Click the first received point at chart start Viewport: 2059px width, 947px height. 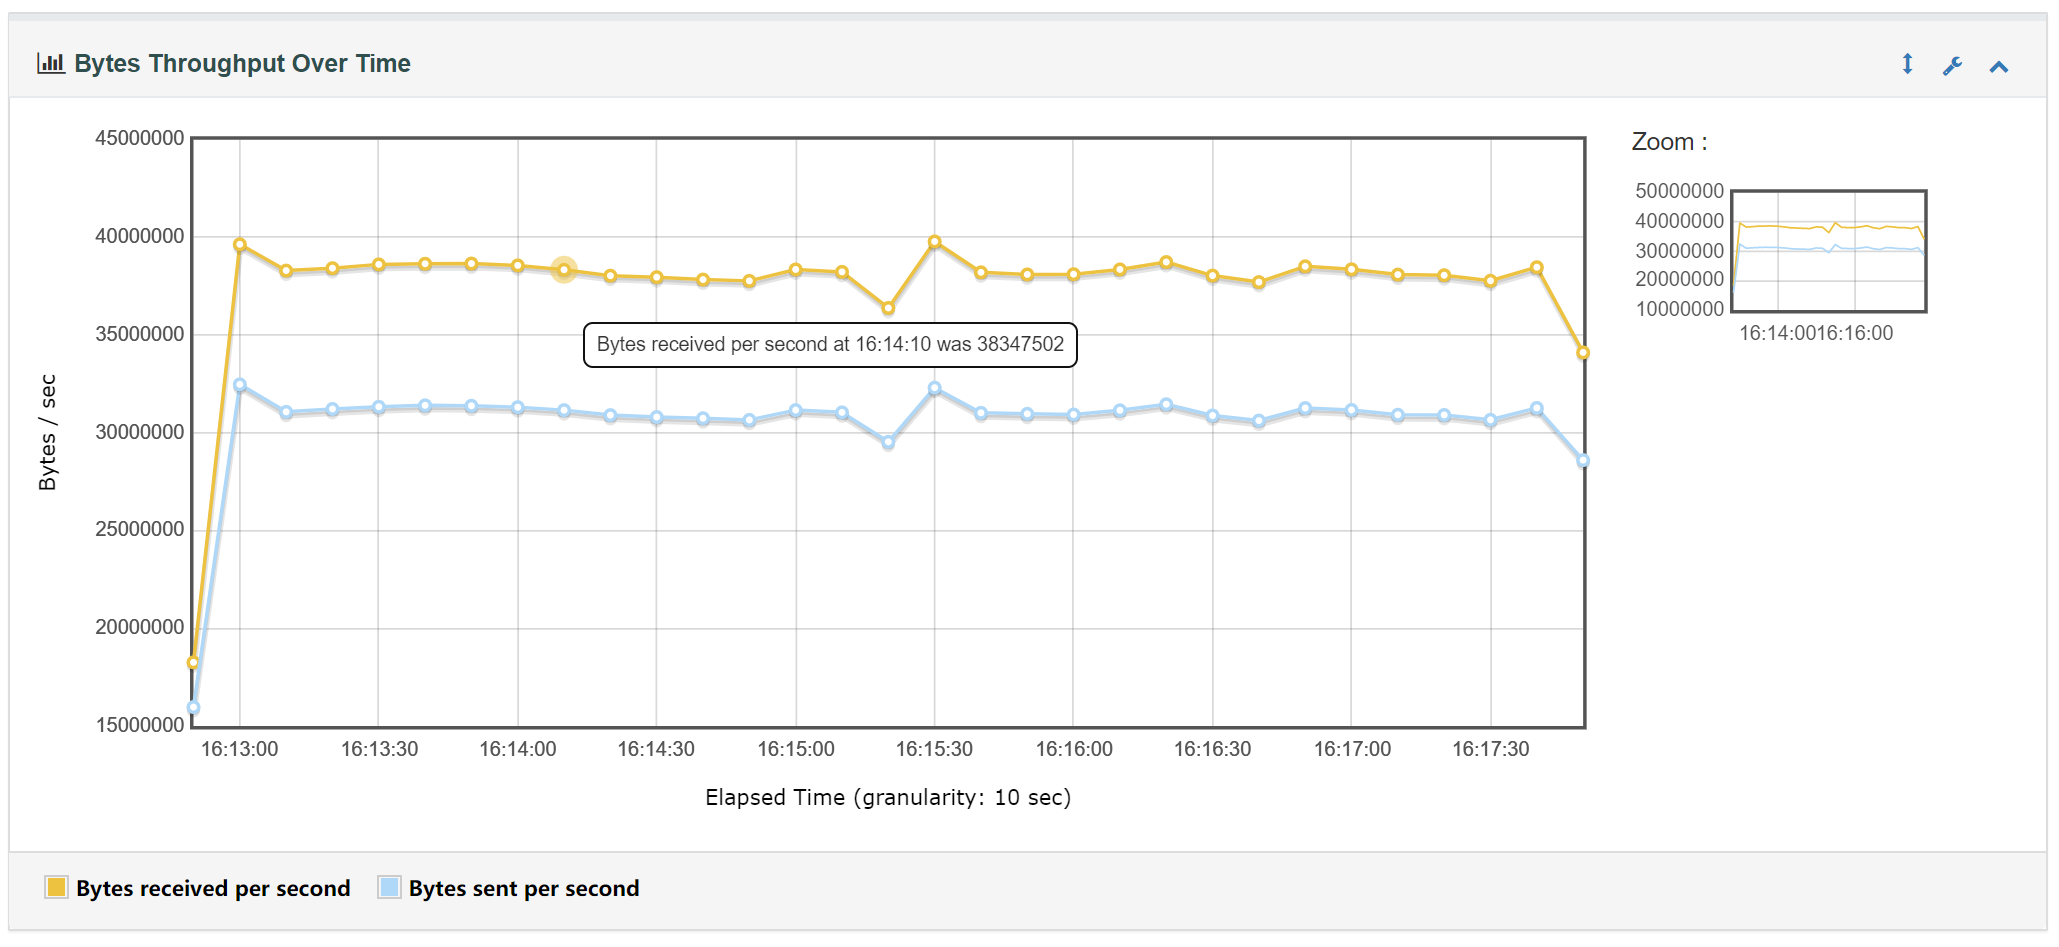pos(194,662)
